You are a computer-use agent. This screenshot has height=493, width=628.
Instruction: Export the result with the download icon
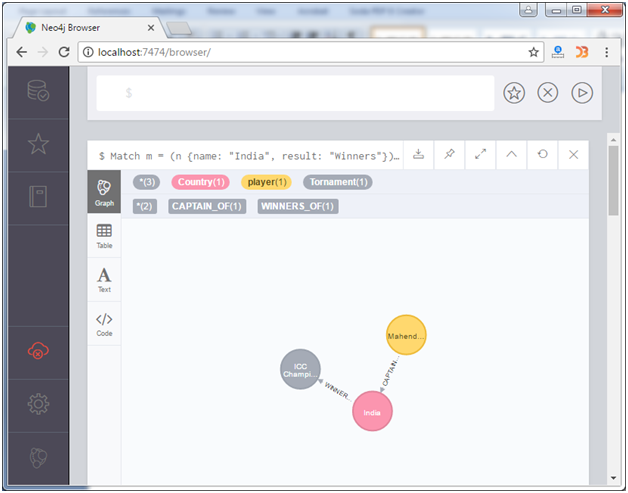pyautogui.click(x=419, y=155)
